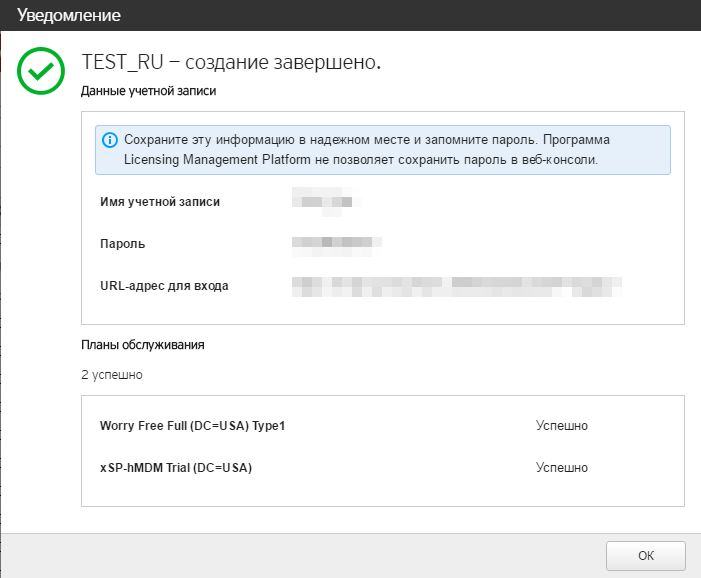Click the 2 успешно summary text
Screen dimensions: 701x578
click(111, 375)
